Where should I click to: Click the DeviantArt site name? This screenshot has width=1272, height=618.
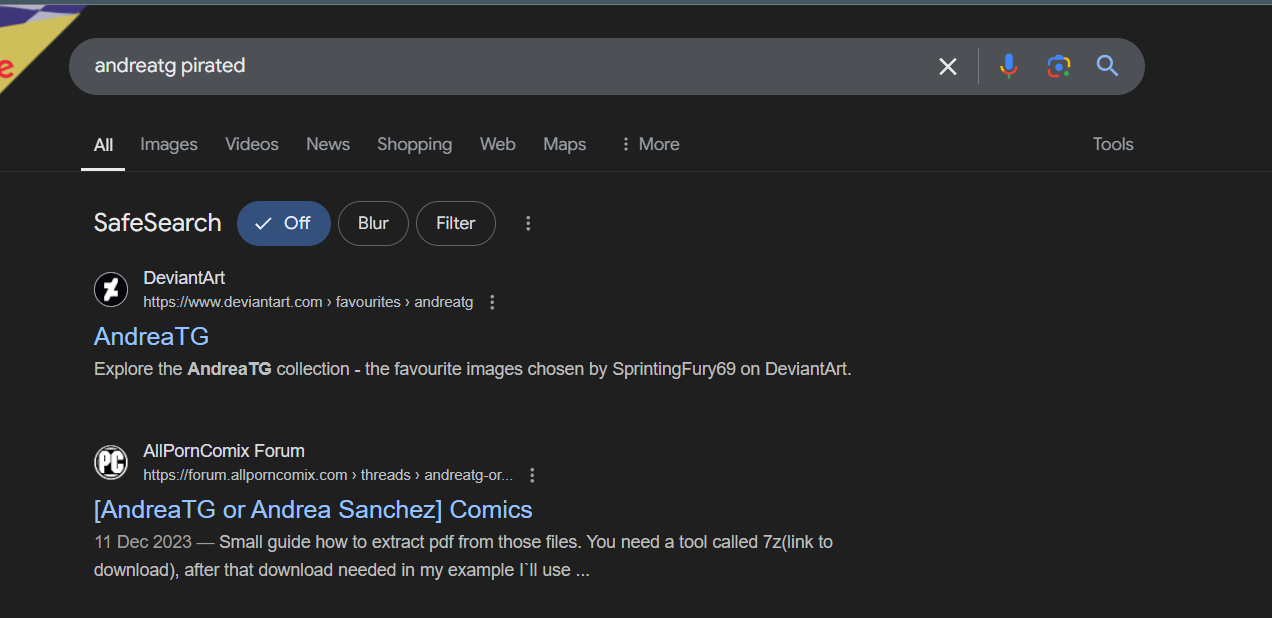click(184, 278)
